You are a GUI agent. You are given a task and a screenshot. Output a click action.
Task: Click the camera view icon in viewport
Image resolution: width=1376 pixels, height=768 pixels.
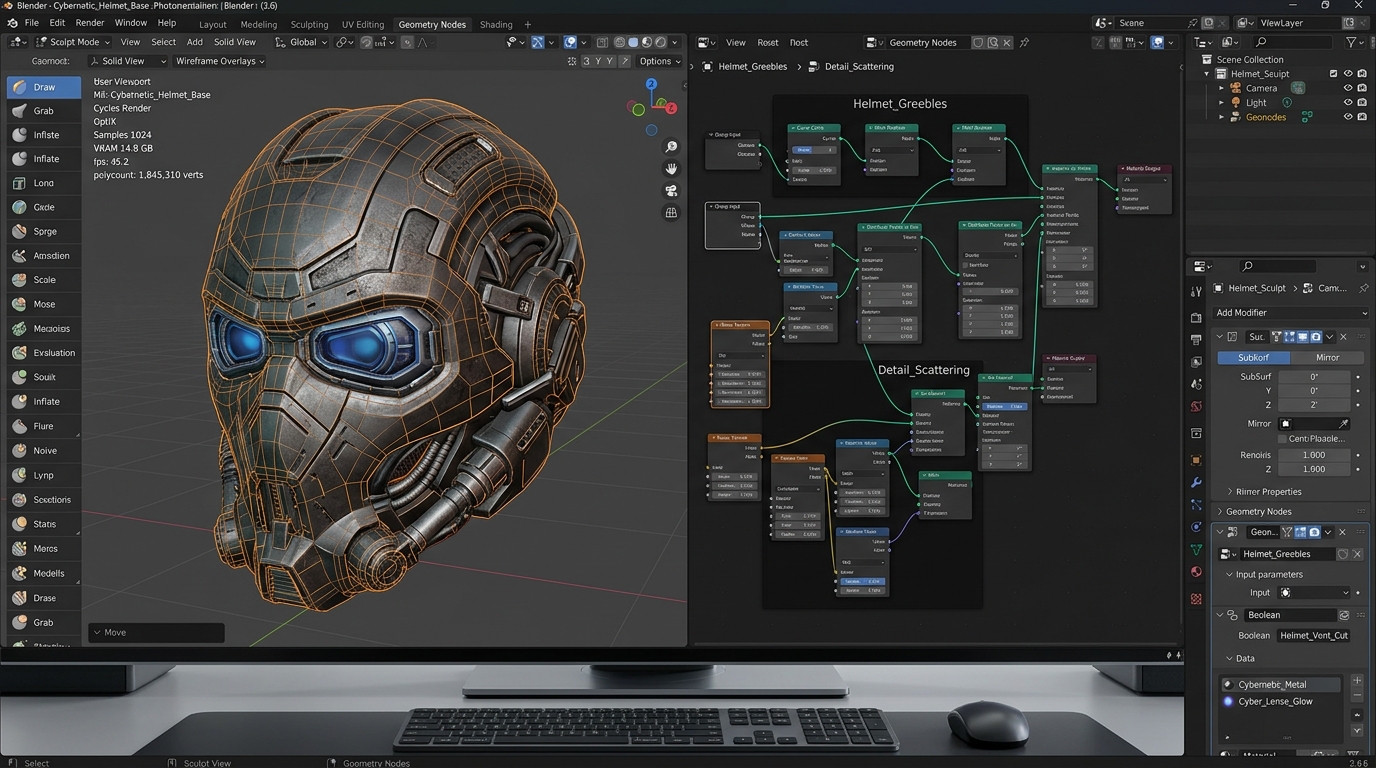pyautogui.click(x=671, y=191)
